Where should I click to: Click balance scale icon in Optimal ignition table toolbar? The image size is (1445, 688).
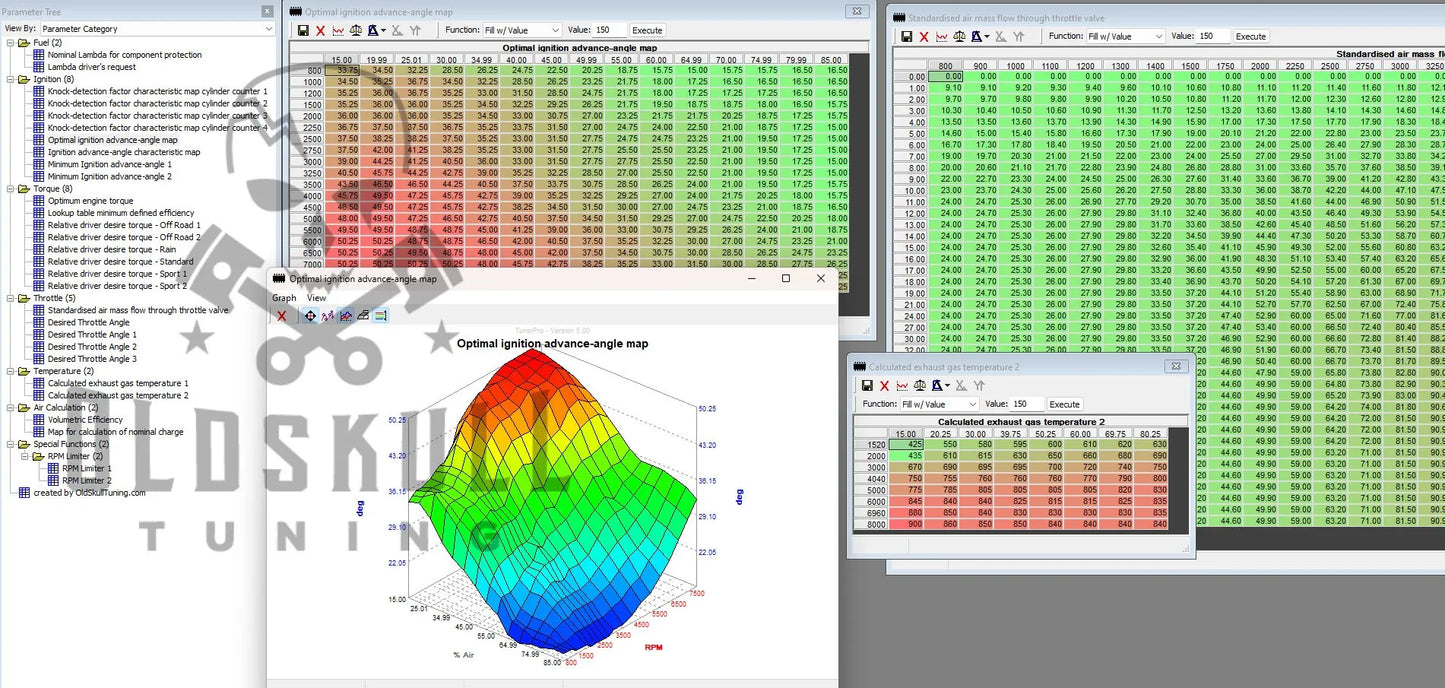point(357,31)
